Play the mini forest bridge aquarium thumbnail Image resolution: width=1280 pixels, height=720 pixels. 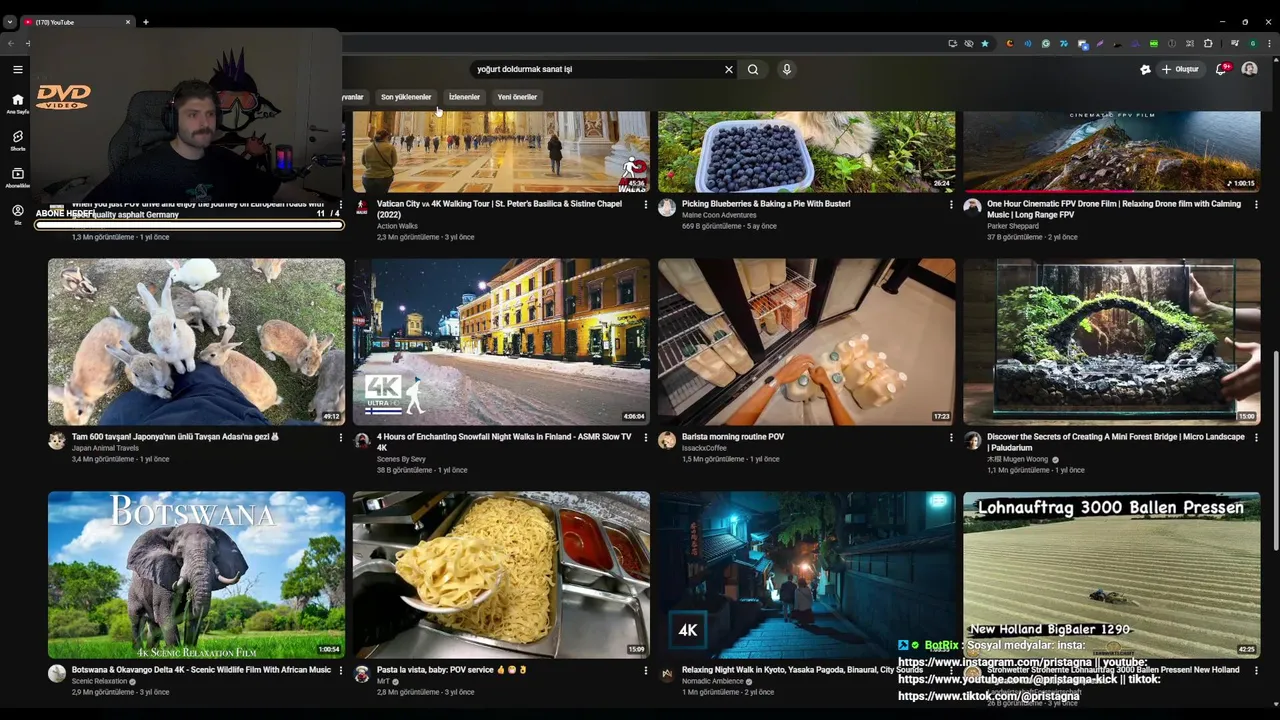(1111, 342)
